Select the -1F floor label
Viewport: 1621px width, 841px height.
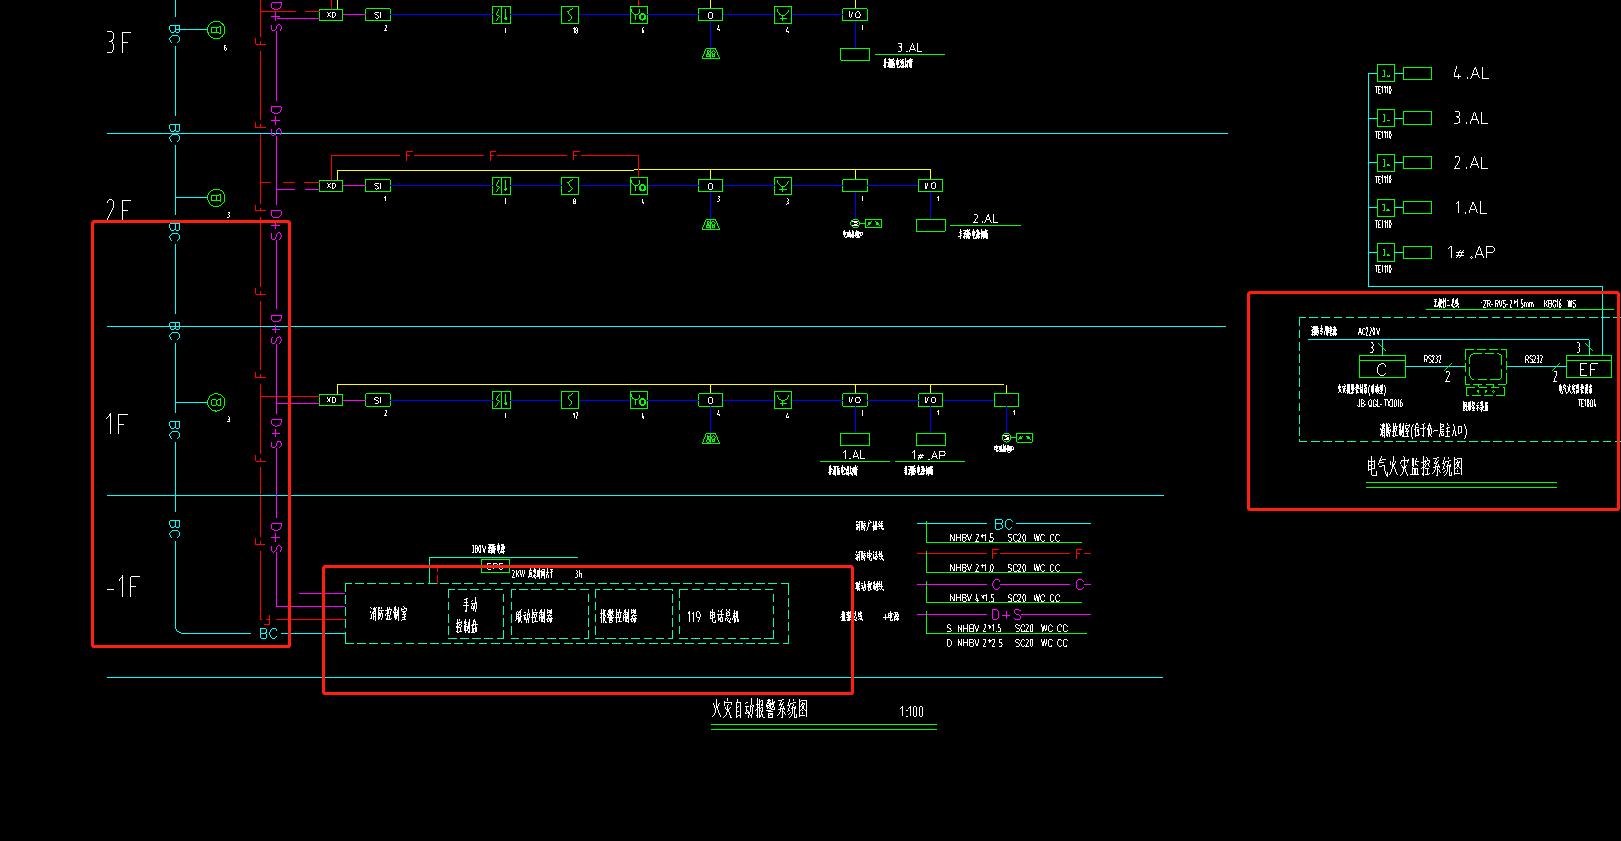pos(123,586)
